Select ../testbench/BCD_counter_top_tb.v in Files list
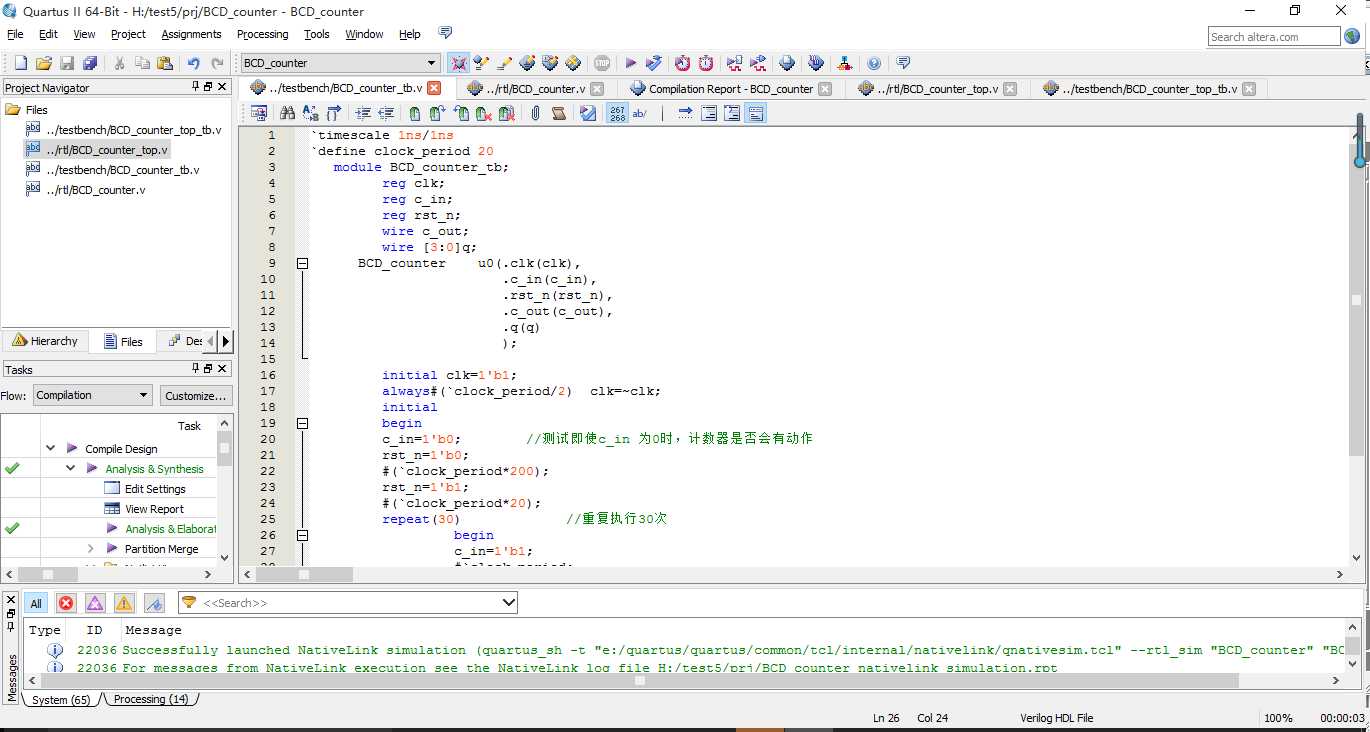This screenshot has width=1370, height=732. point(134,130)
